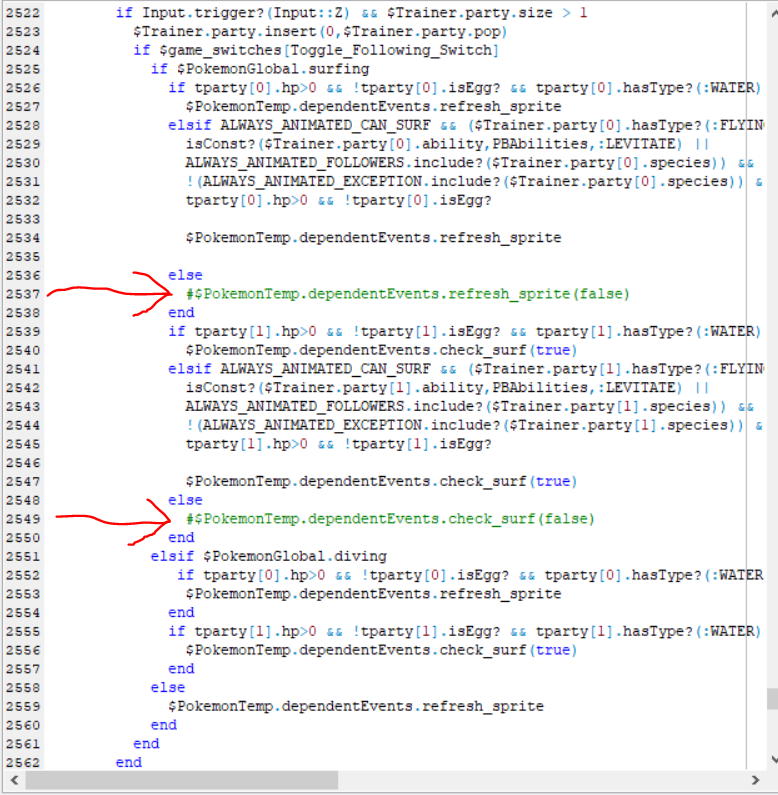The width and height of the screenshot is (778, 795).
Task: Click line number 2549 in gutter
Action: point(23,519)
